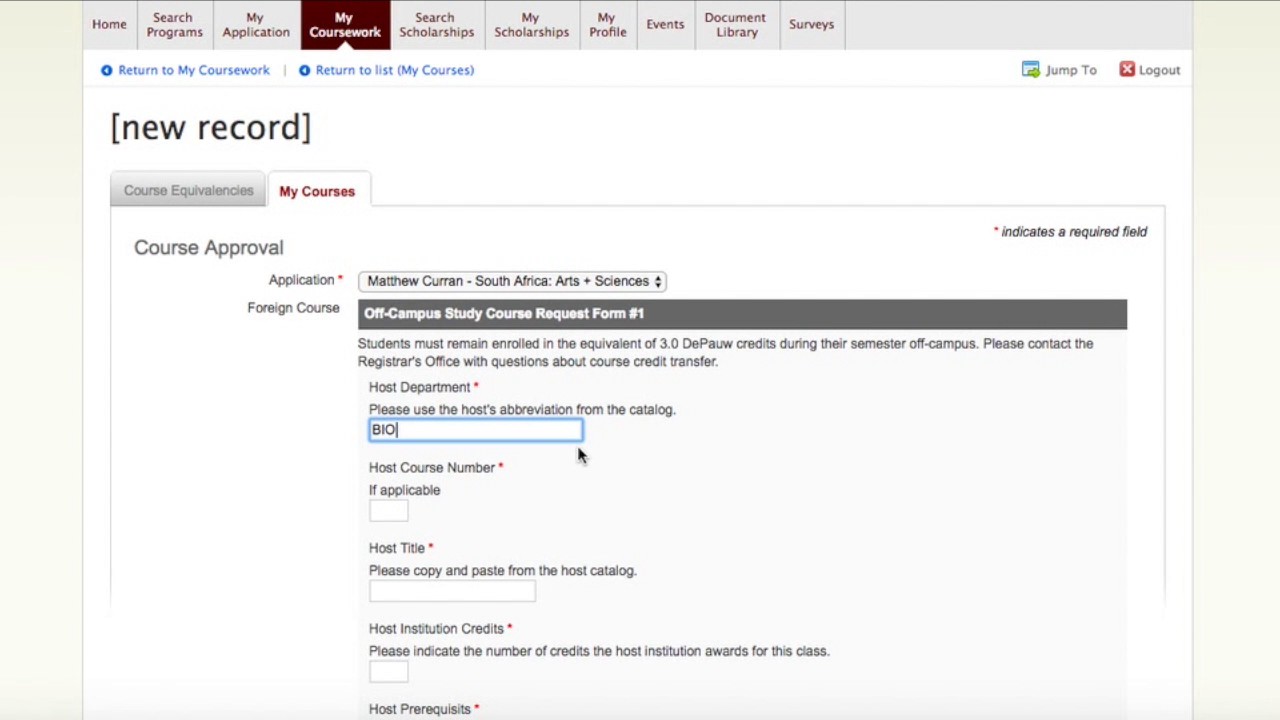
Task: Click the Return to My Coursework arrow icon
Action: tap(106, 70)
